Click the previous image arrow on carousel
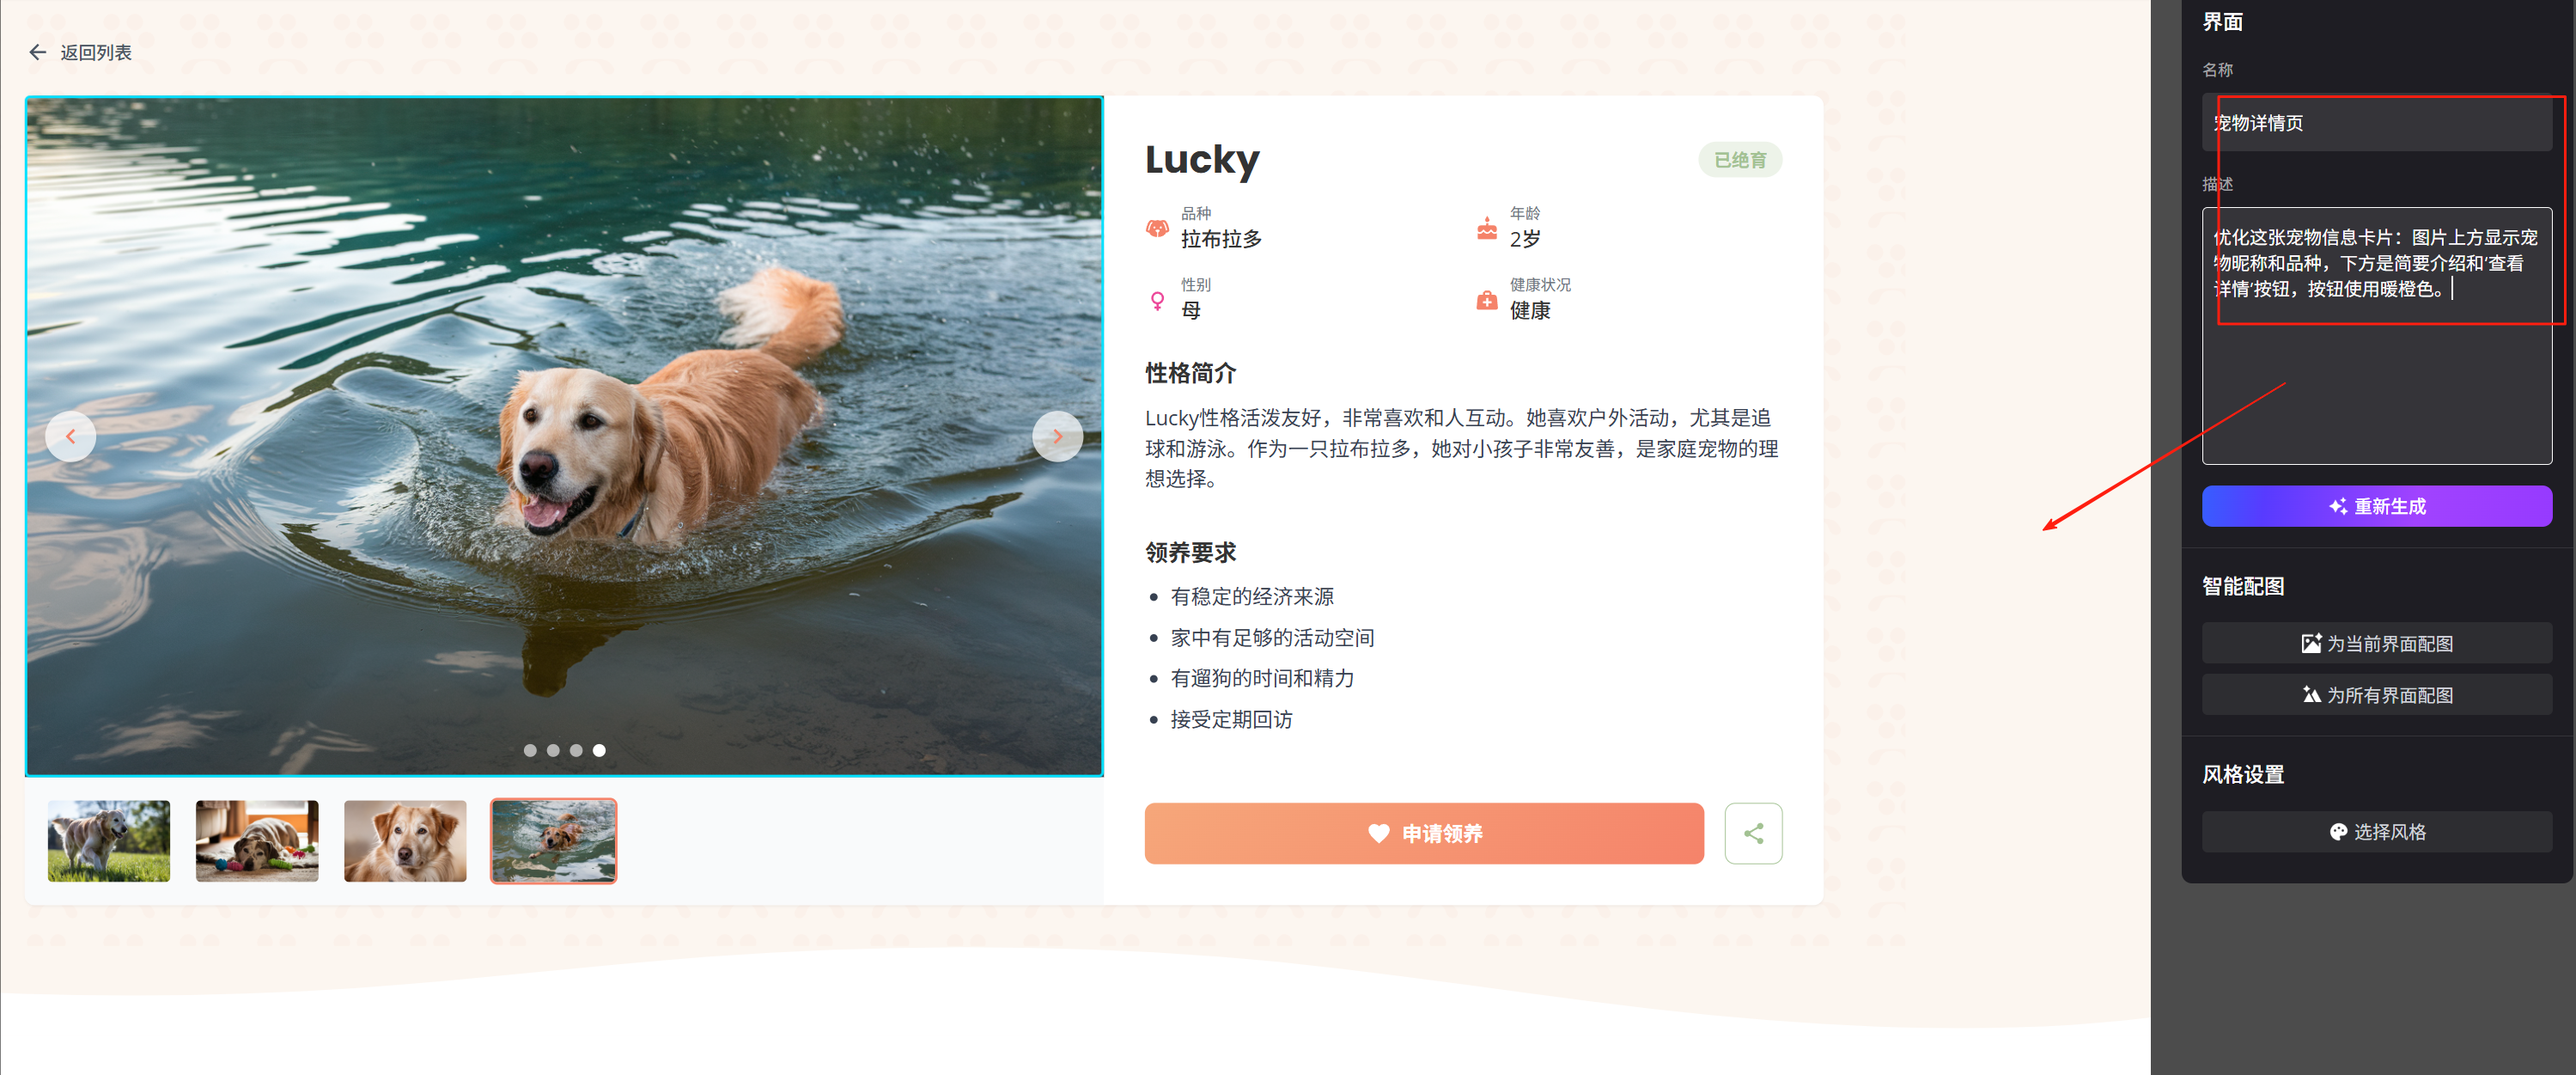 click(70, 436)
